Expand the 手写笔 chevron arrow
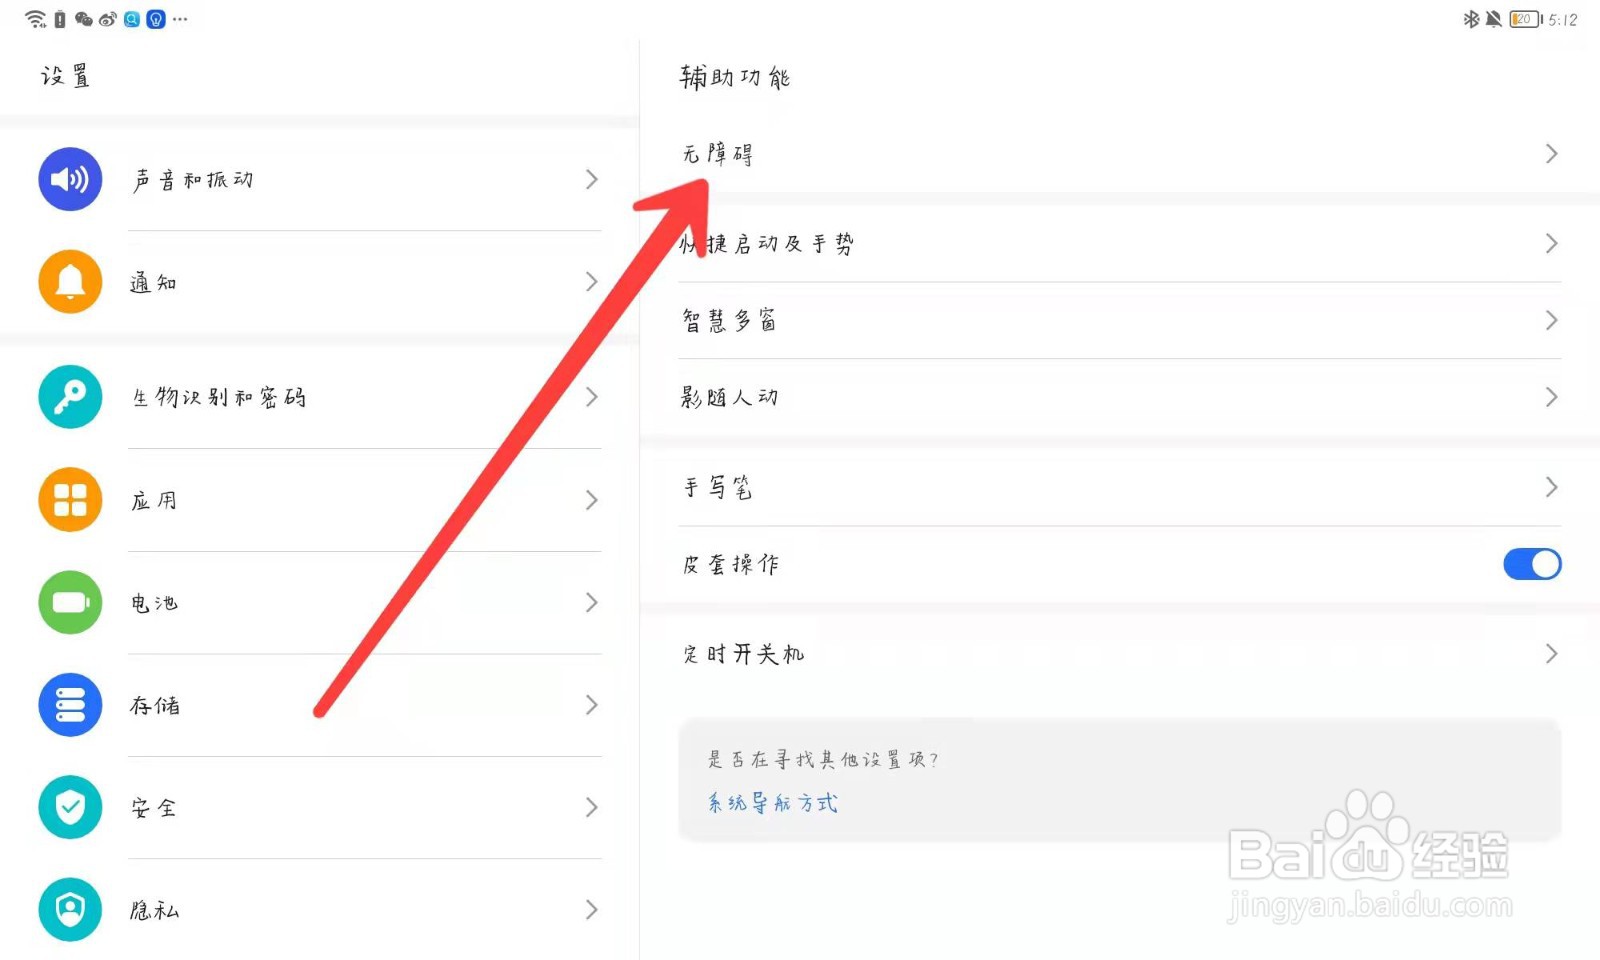Screen dimensions: 1600x960 (x=1551, y=487)
